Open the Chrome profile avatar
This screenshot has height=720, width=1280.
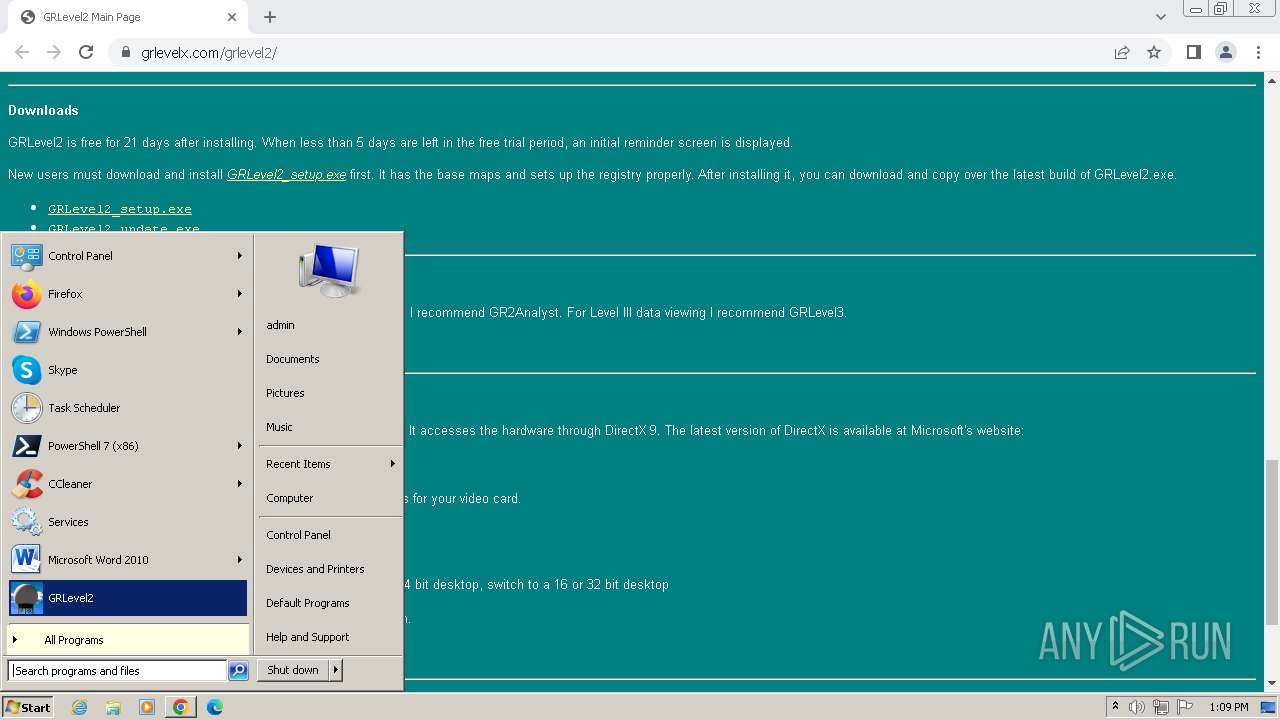coord(1226,52)
